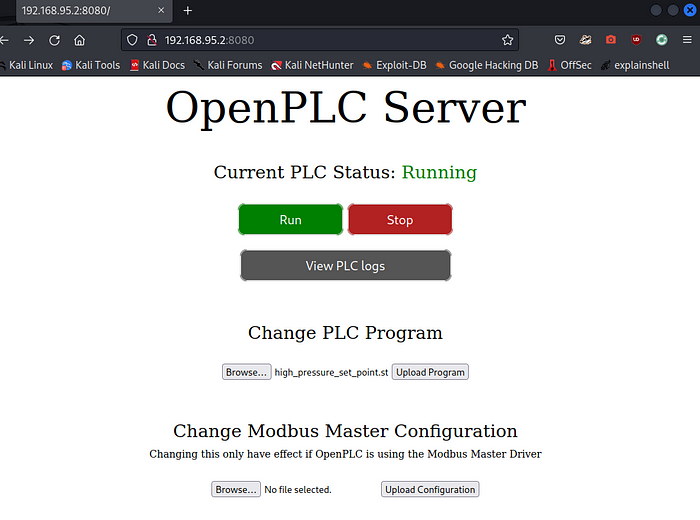Open View PLC logs
Screen dimensions: 700x520
point(346,266)
